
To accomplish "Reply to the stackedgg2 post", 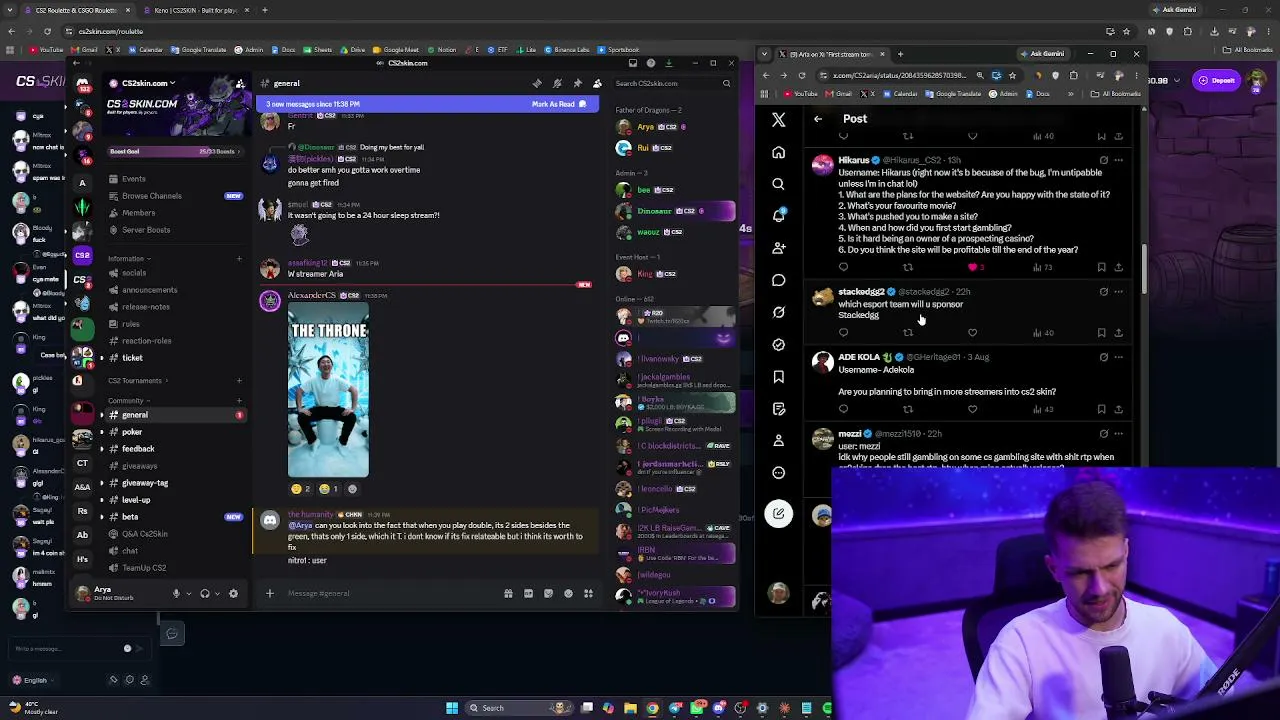I will (x=843, y=332).
